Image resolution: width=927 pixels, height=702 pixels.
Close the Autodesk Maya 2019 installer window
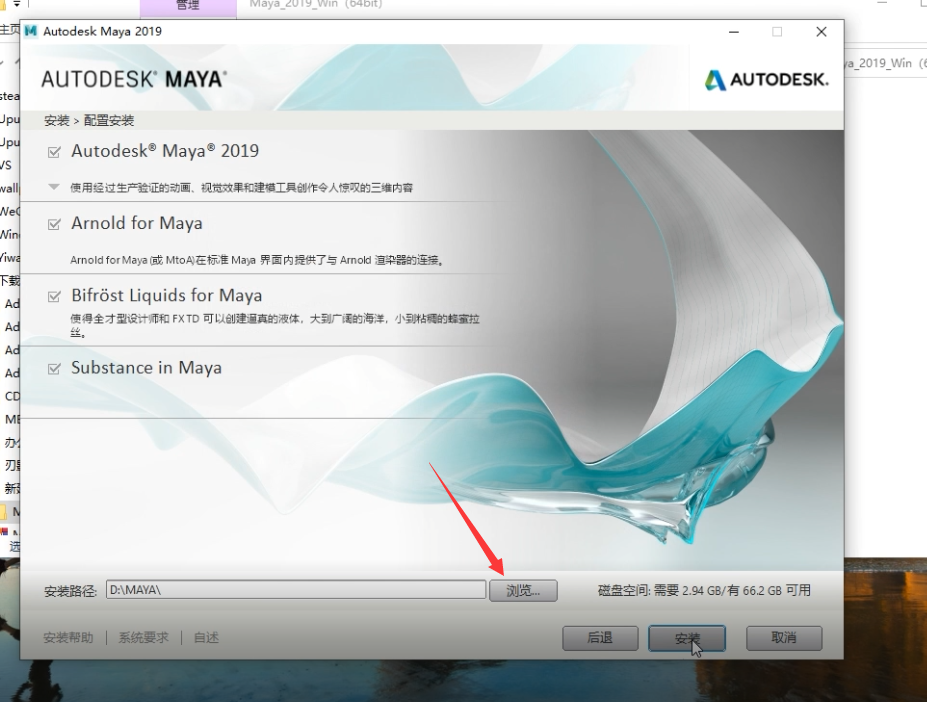821,32
